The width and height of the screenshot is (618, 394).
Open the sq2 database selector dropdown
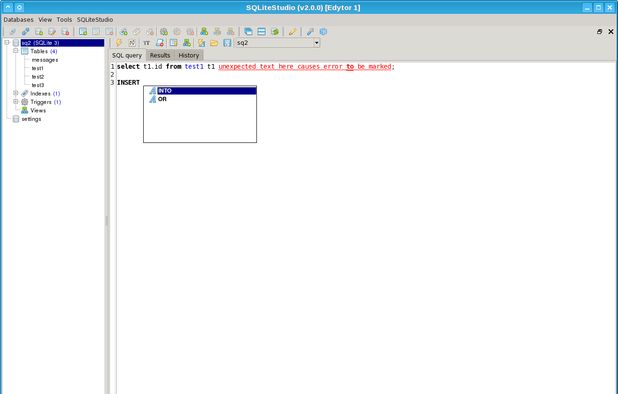coord(277,43)
